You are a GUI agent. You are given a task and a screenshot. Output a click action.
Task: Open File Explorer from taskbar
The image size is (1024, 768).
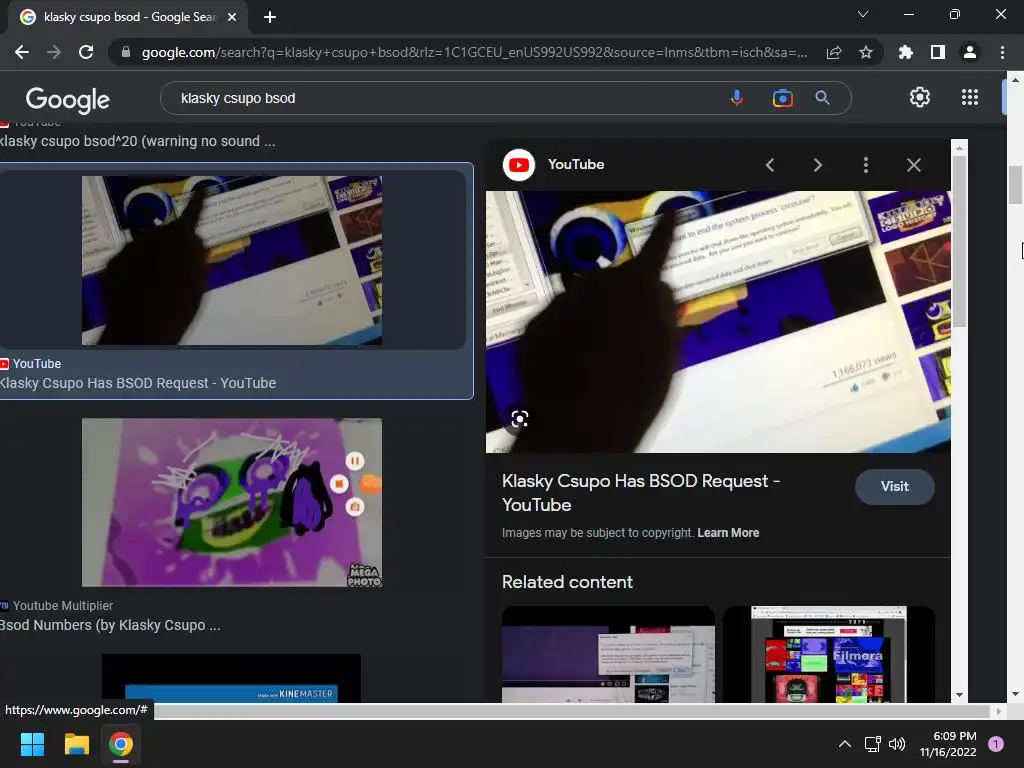coord(76,744)
